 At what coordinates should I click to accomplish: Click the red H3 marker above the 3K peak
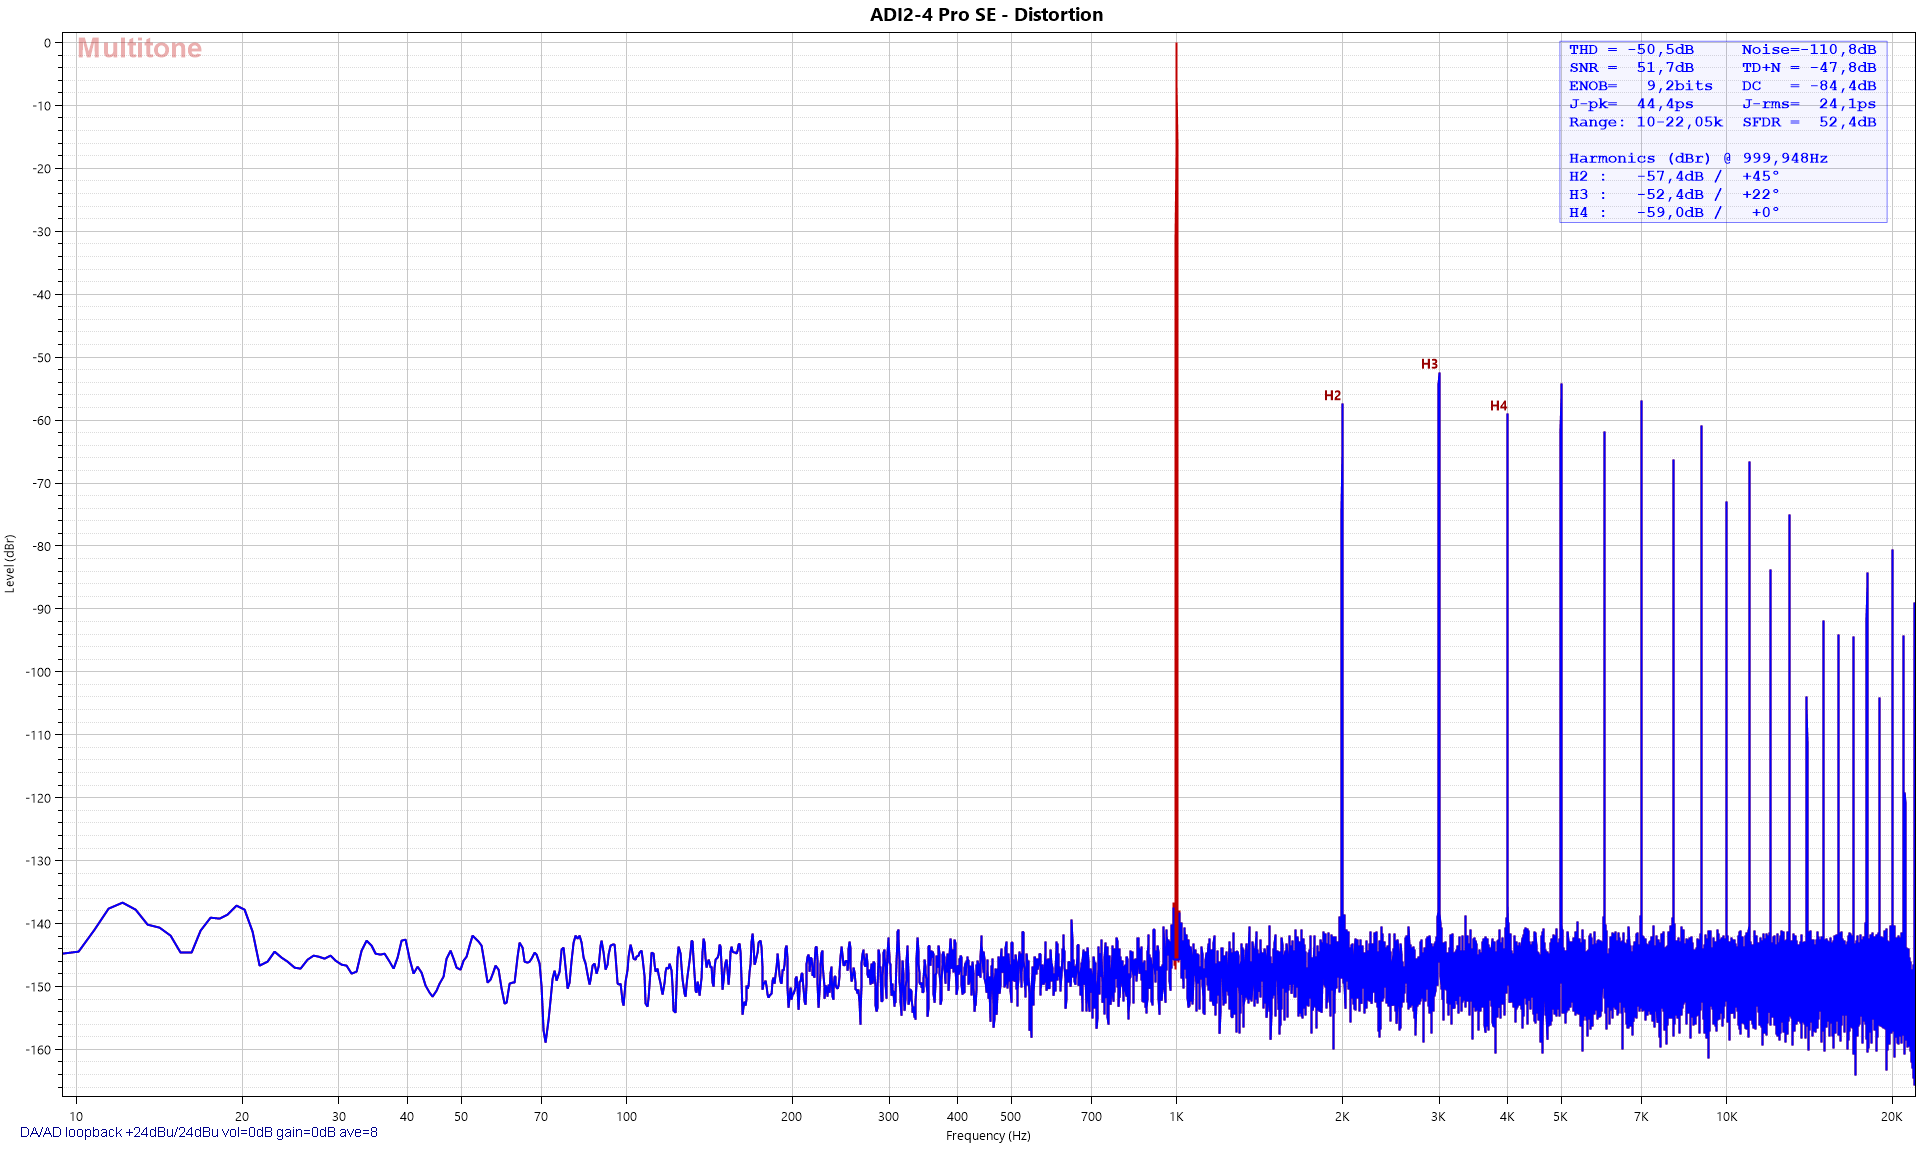tap(1429, 364)
